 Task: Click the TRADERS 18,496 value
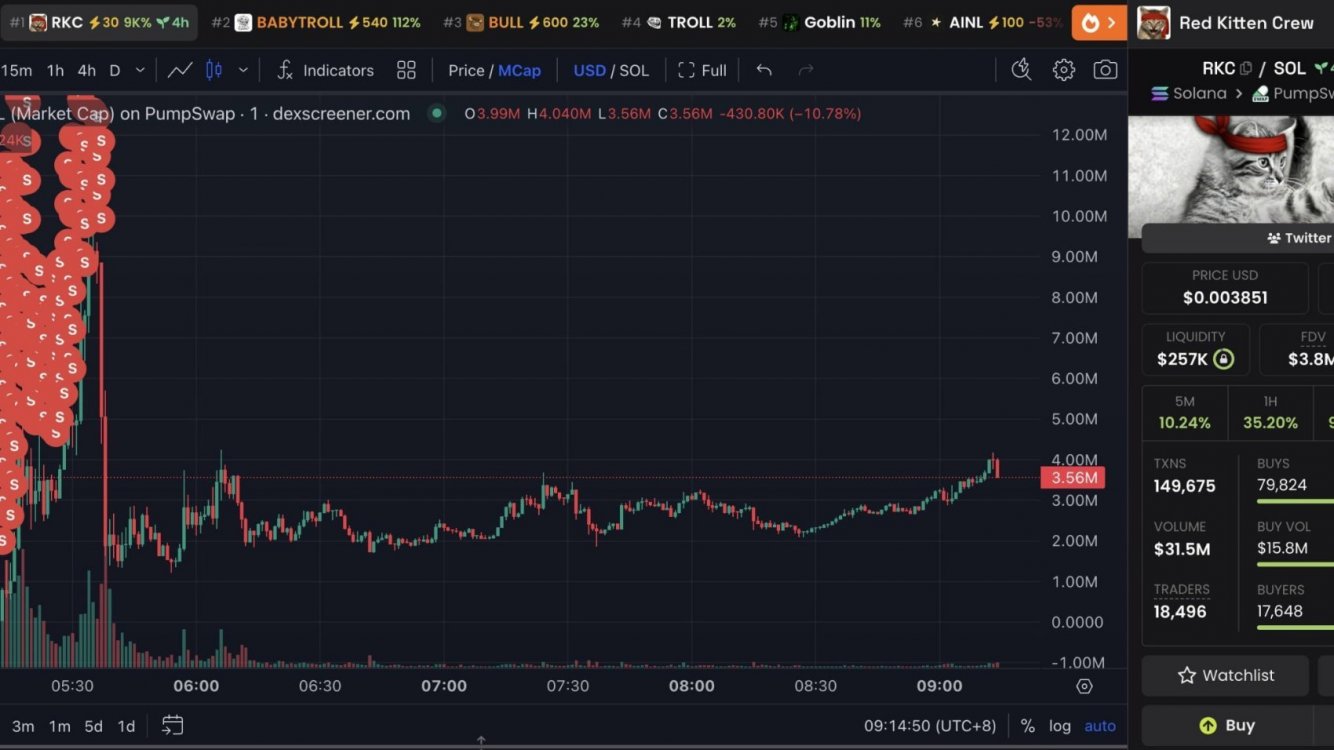click(x=1180, y=612)
